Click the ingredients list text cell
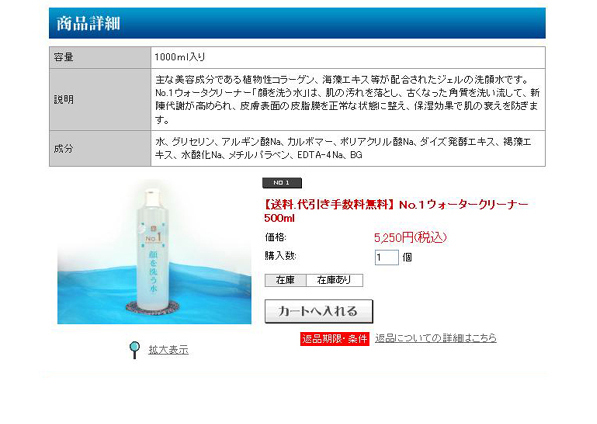Viewport: 597px width, 424px height. pyautogui.click(x=348, y=148)
